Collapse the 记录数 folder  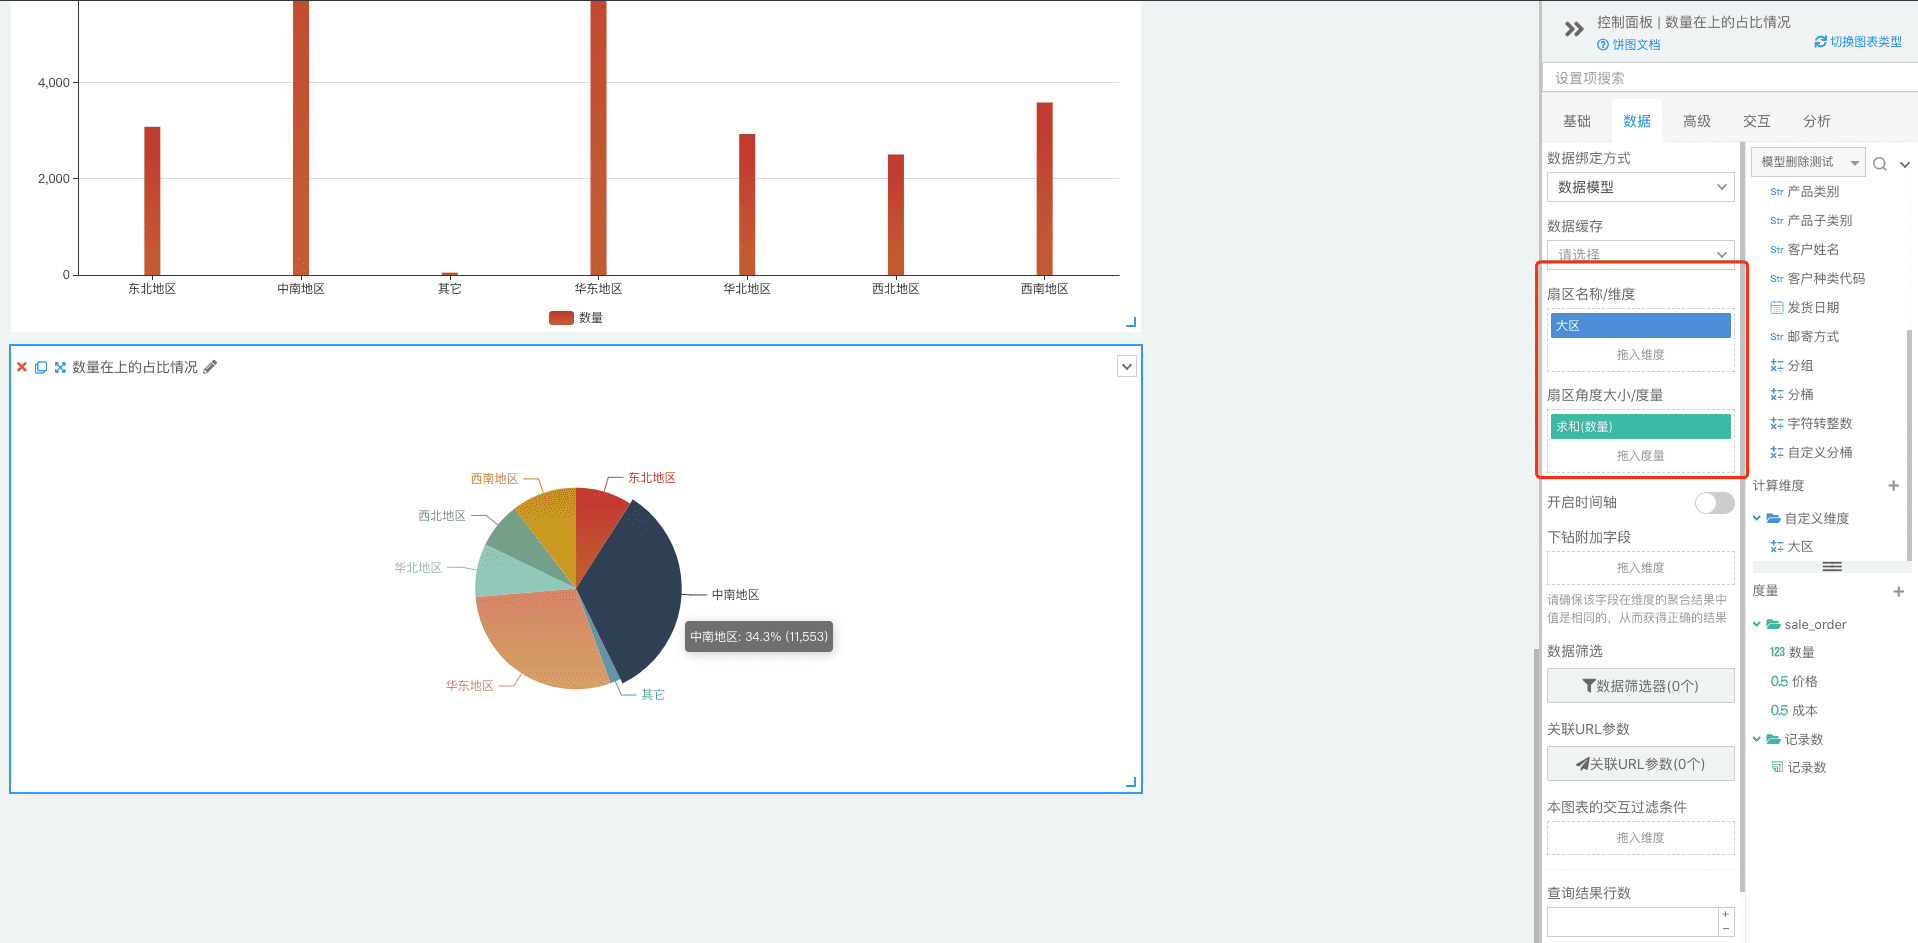pos(1756,739)
